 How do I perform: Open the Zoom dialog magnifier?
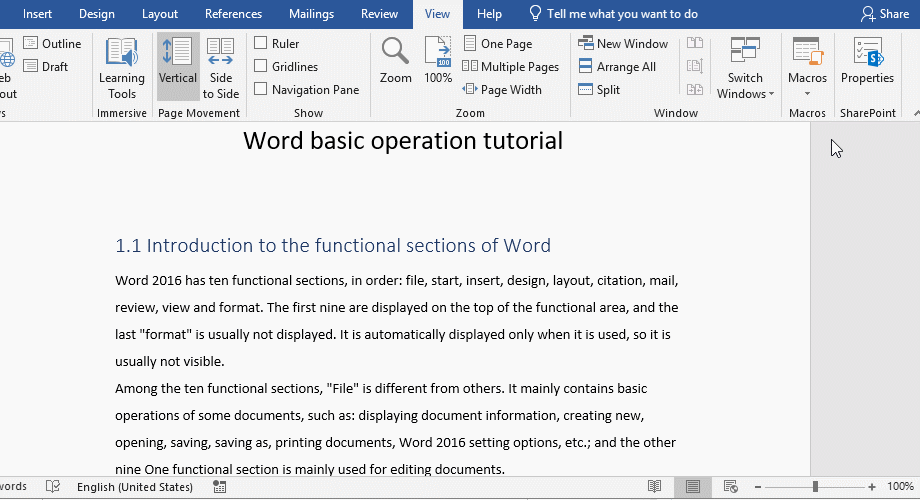click(x=395, y=60)
